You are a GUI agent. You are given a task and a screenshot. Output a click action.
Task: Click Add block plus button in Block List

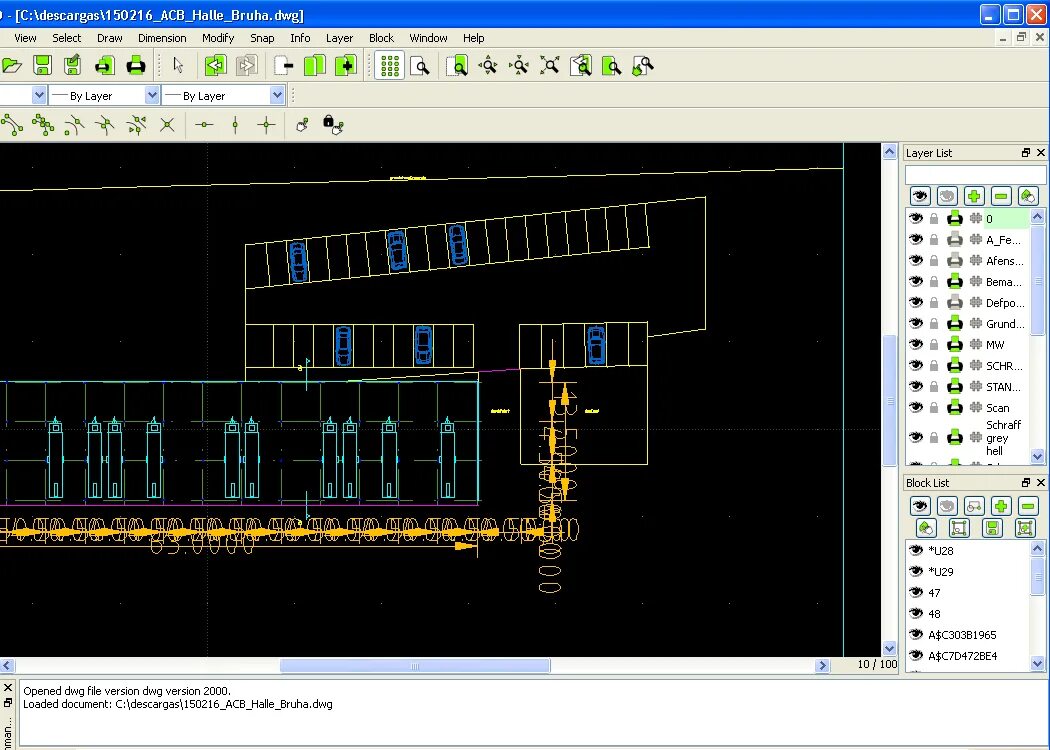point(1001,506)
